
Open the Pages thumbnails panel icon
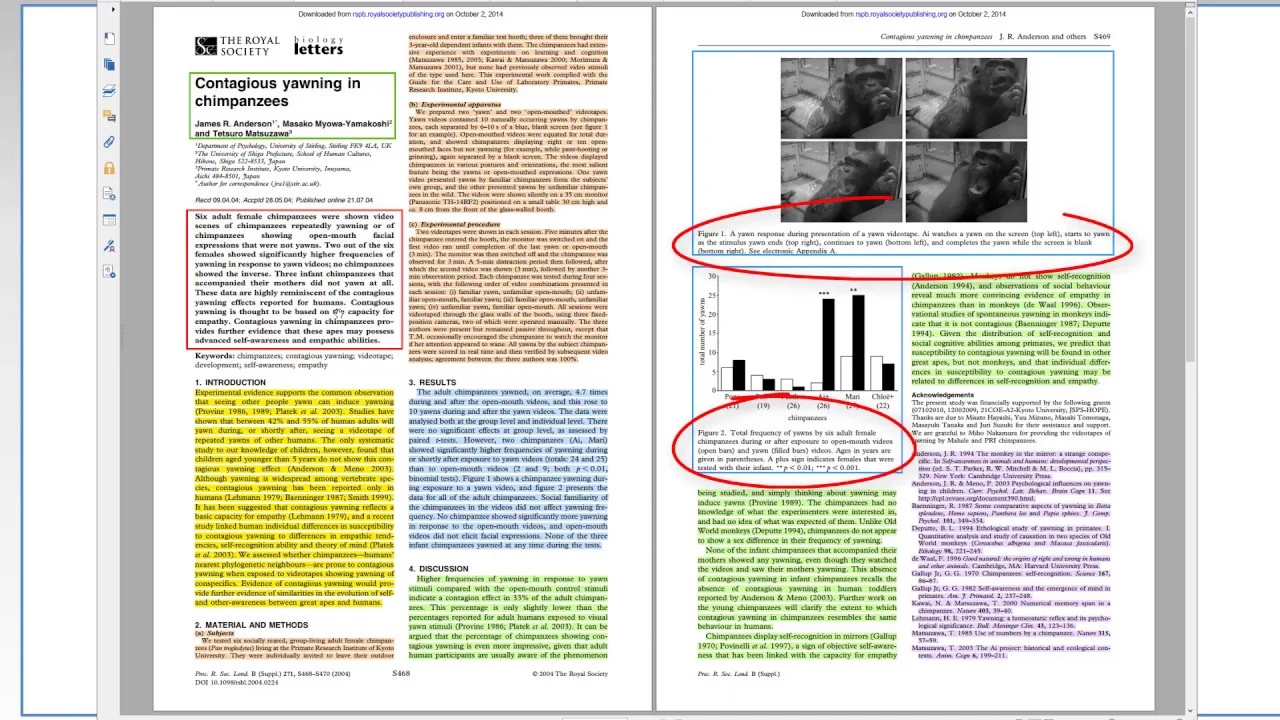coord(109,64)
